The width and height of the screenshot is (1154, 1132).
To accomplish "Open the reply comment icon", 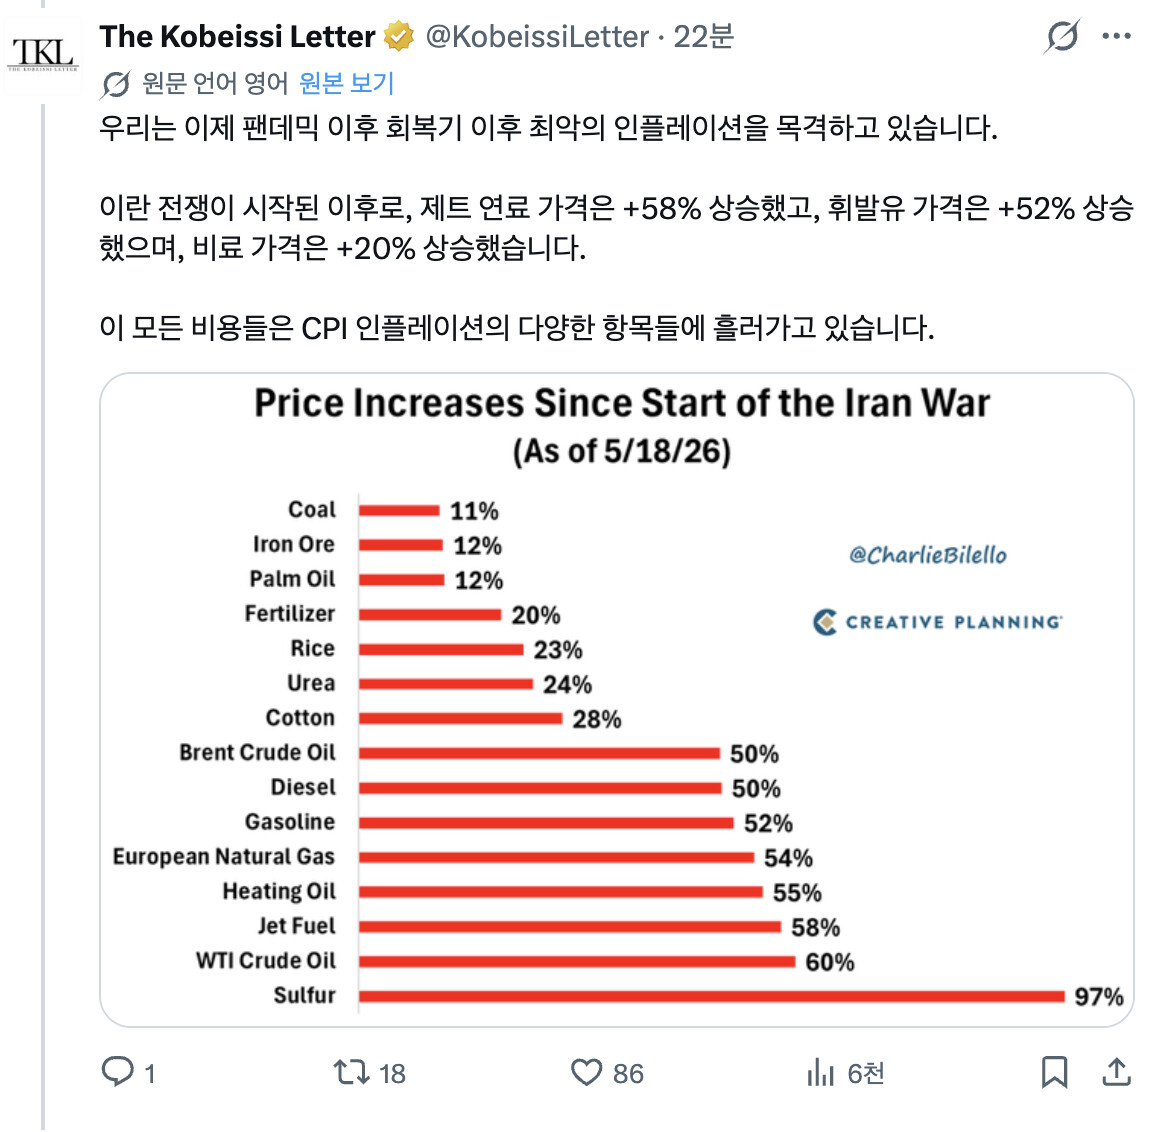I will [x=118, y=1071].
